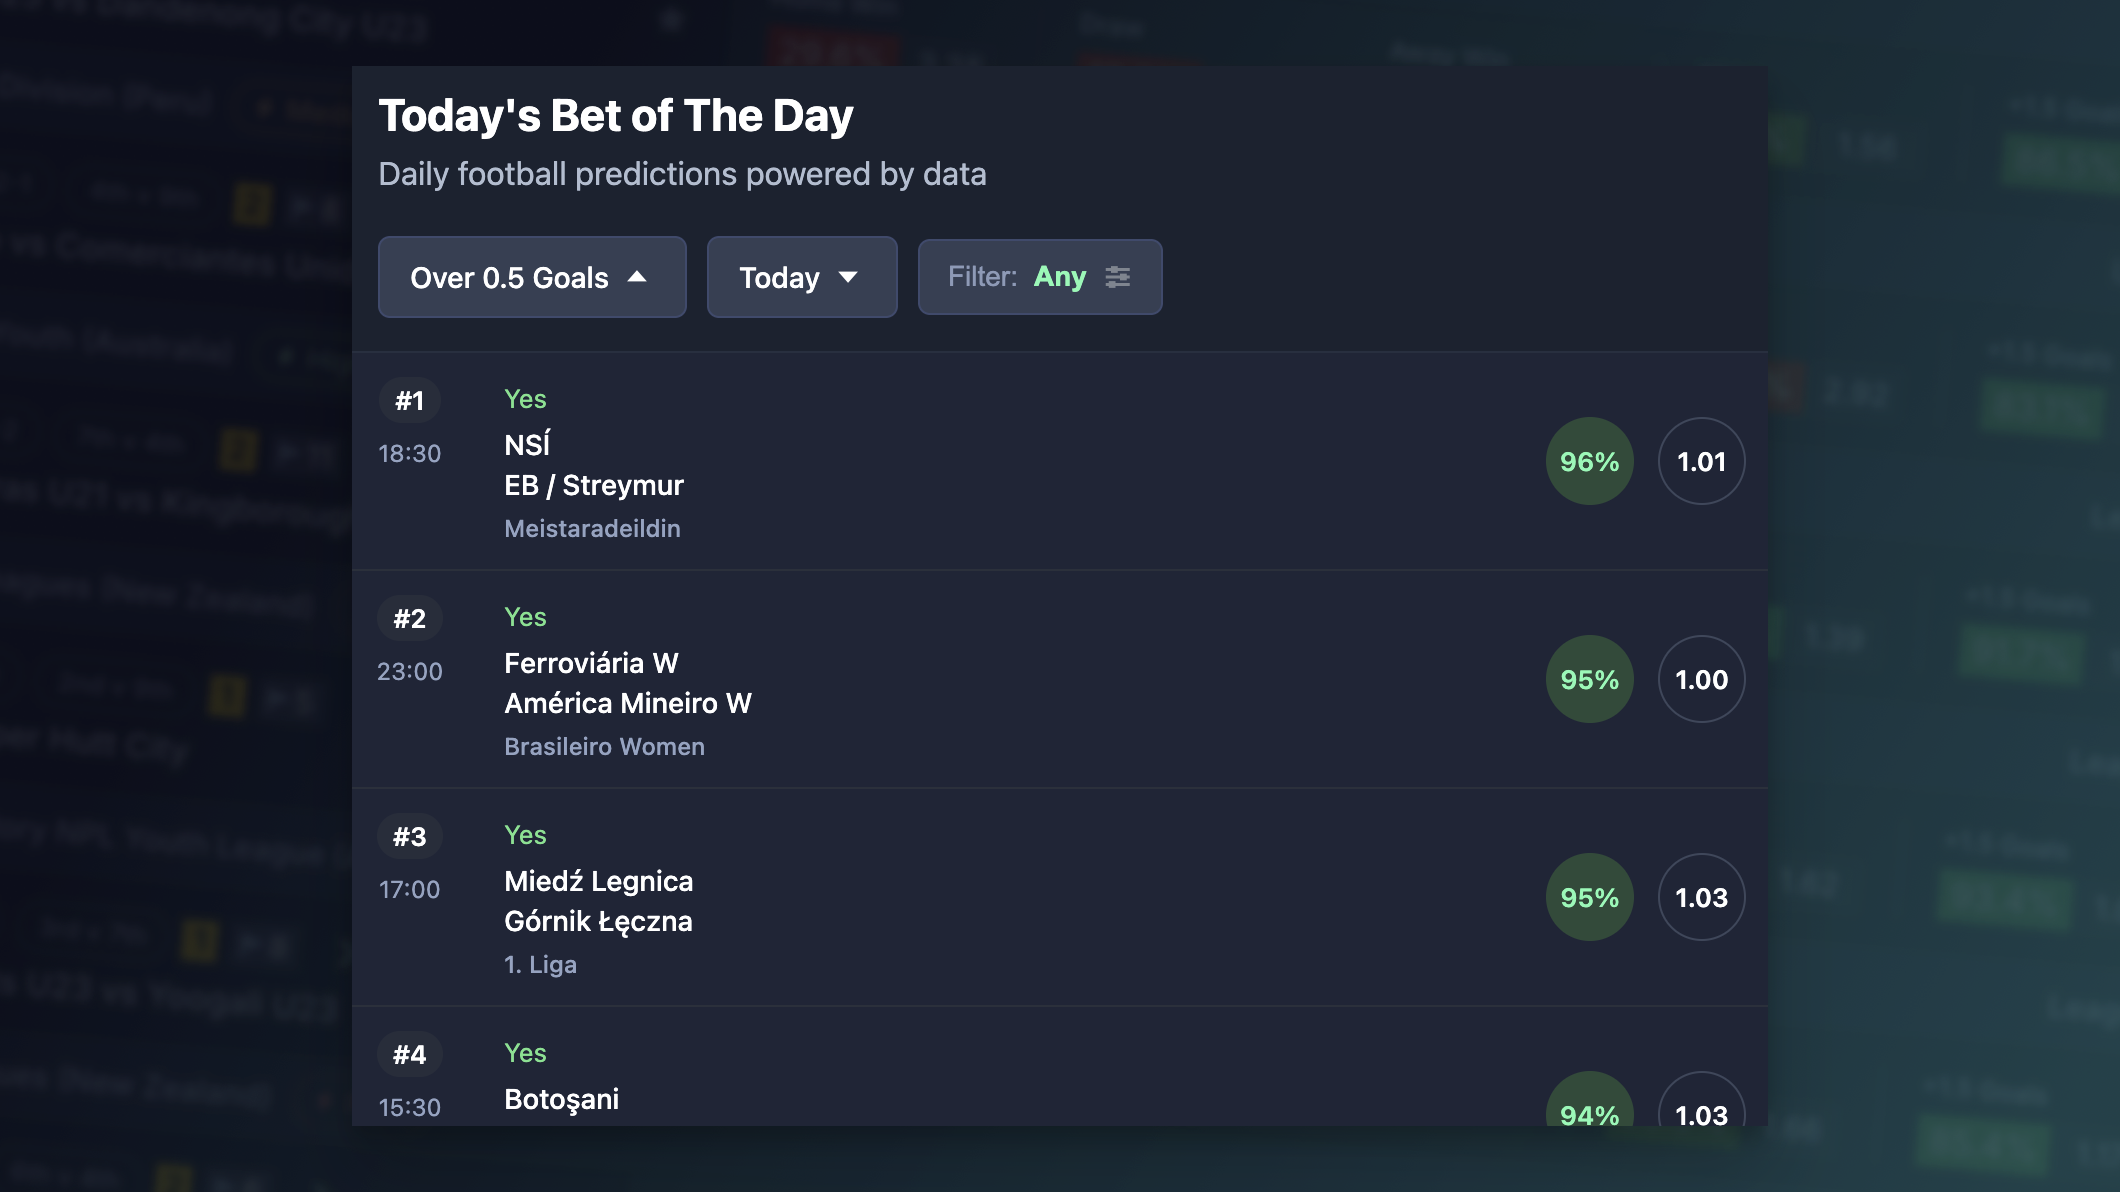This screenshot has height=1192, width=2120.
Task: Click the filter sliders icon
Action: (1117, 277)
